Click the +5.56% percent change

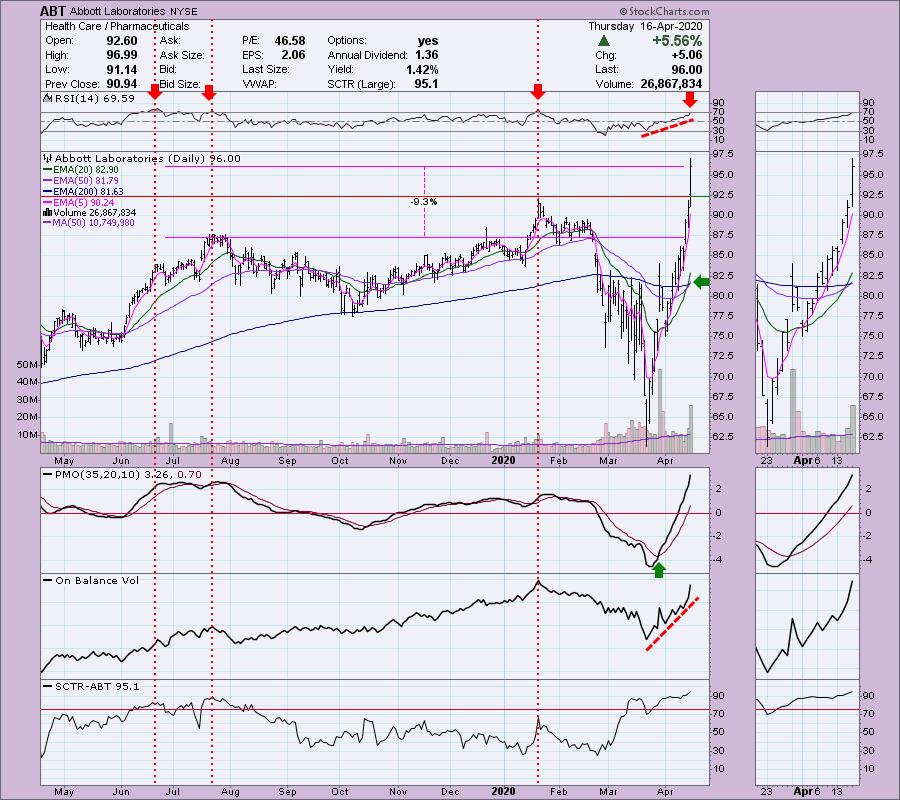click(x=677, y=41)
